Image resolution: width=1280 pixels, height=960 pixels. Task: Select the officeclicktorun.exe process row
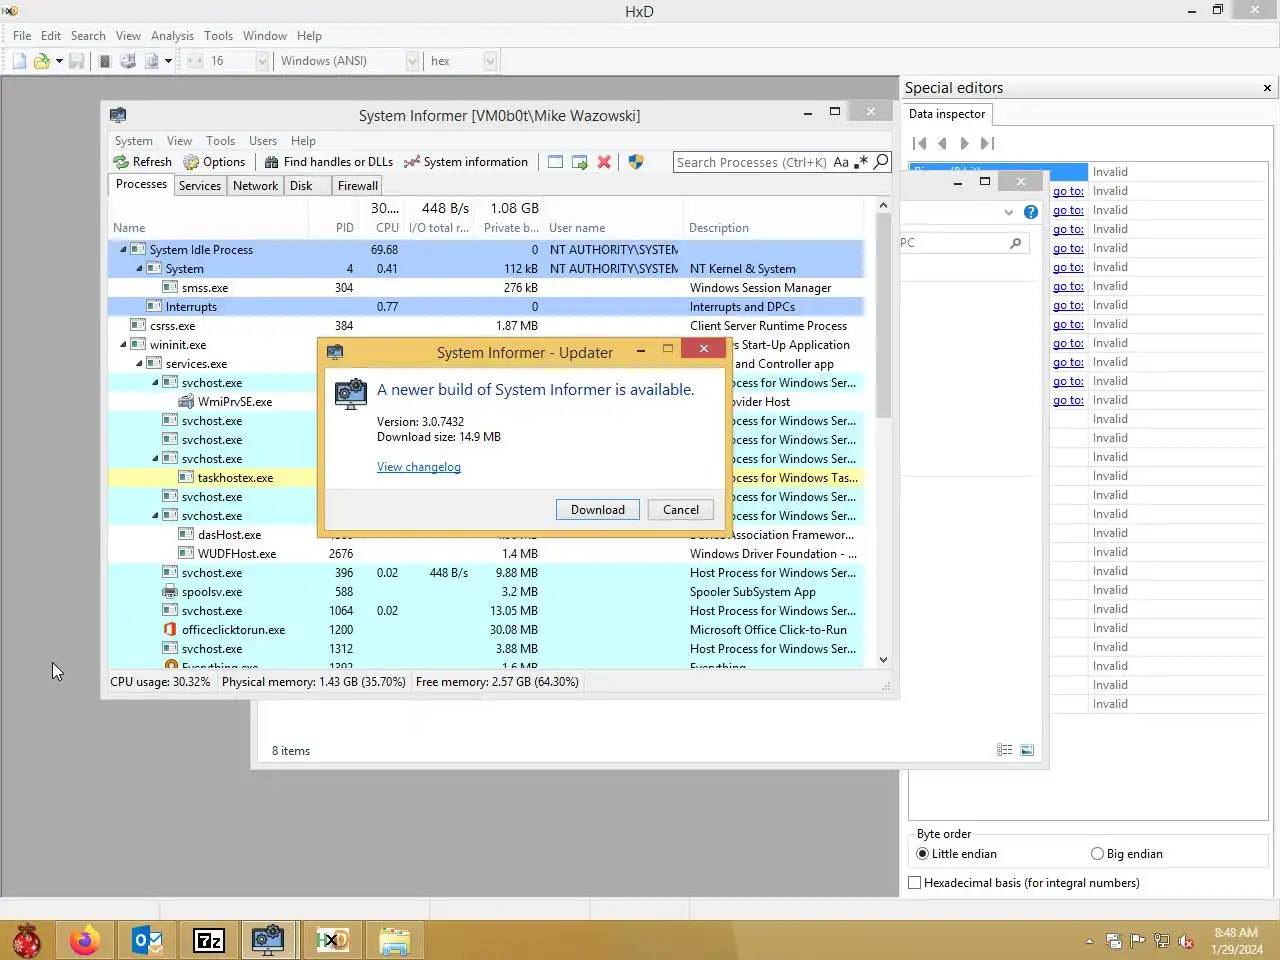[x=486, y=630]
